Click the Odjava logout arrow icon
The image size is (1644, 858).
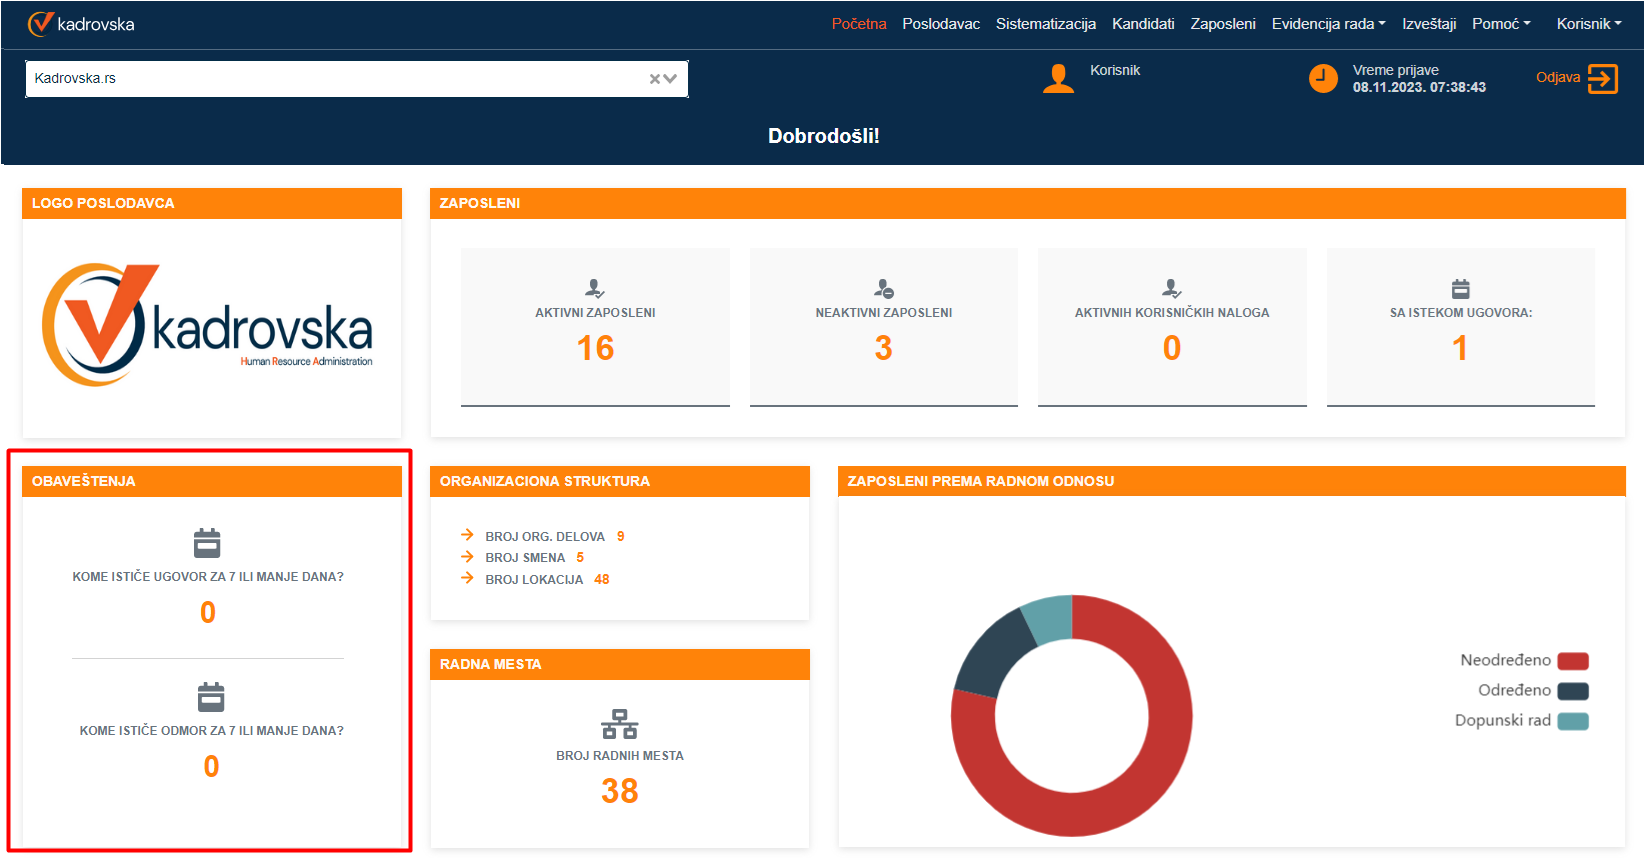(1602, 79)
